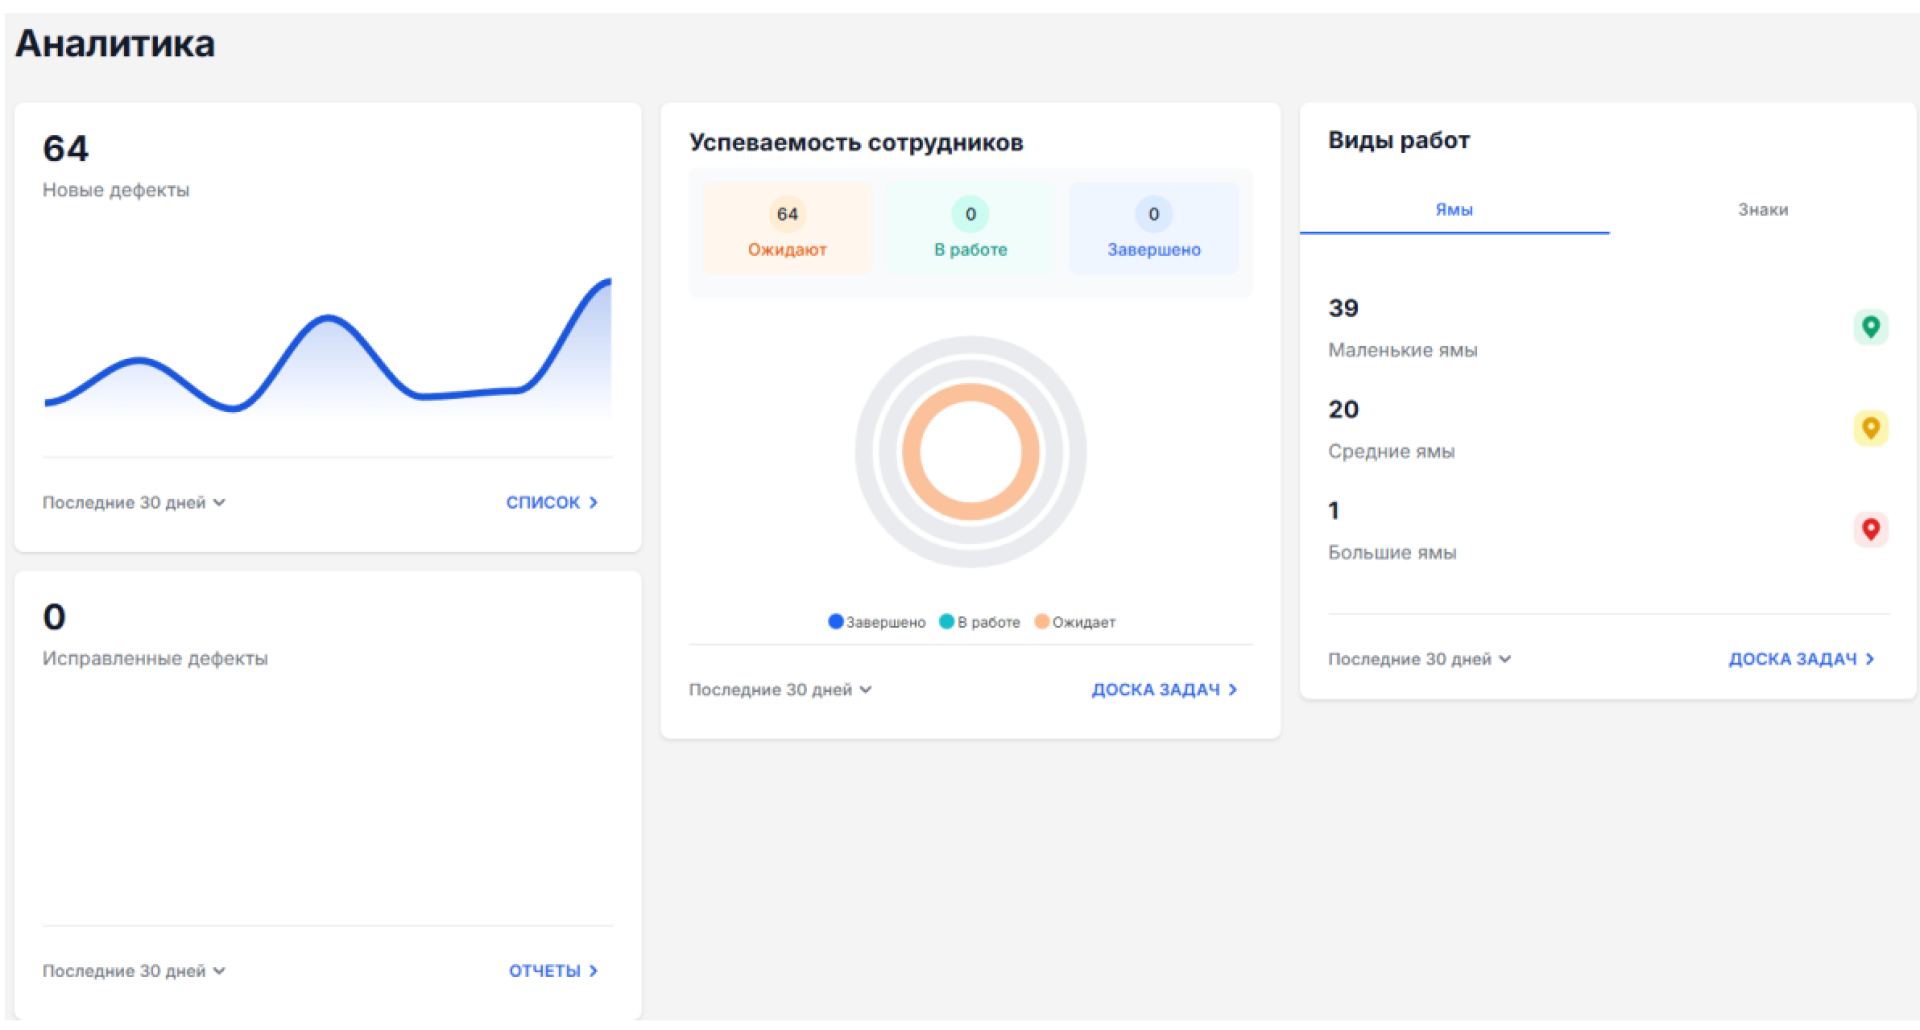This screenshot has width=1920, height=1030.
Task: Click the Ожидают status card showing 64
Action: [787, 229]
